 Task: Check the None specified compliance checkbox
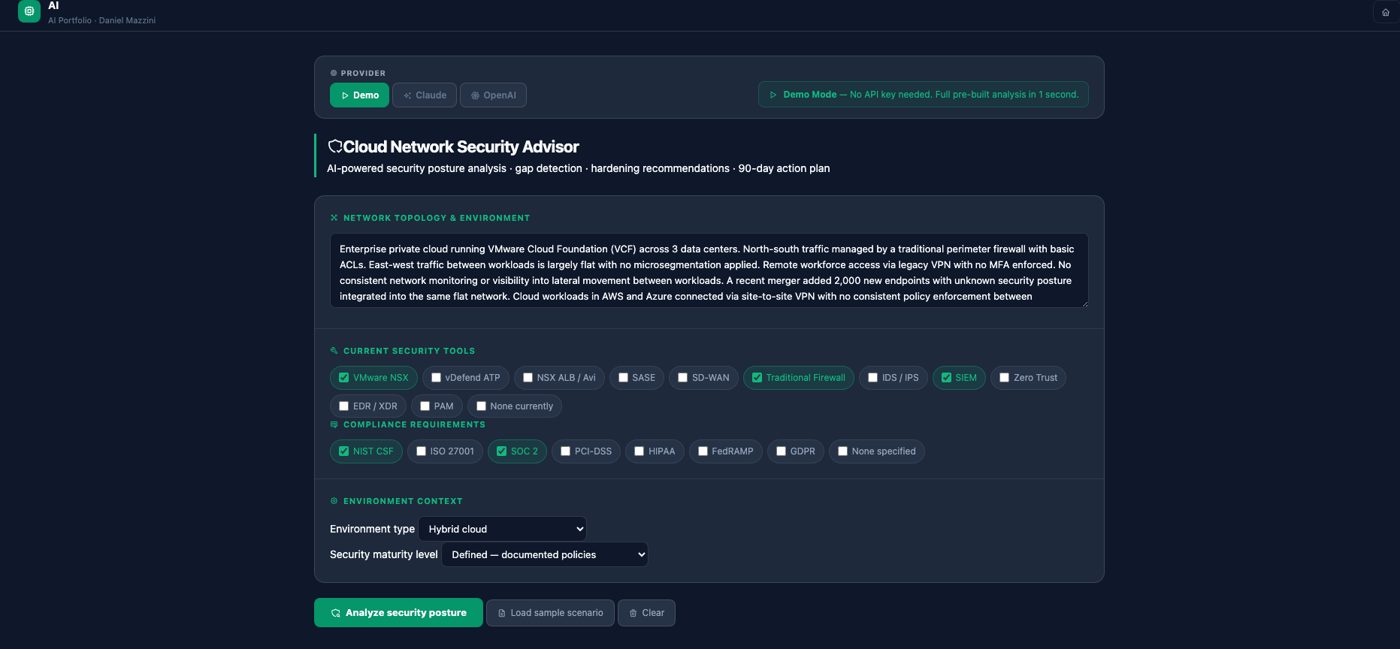pyautogui.click(x=842, y=451)
